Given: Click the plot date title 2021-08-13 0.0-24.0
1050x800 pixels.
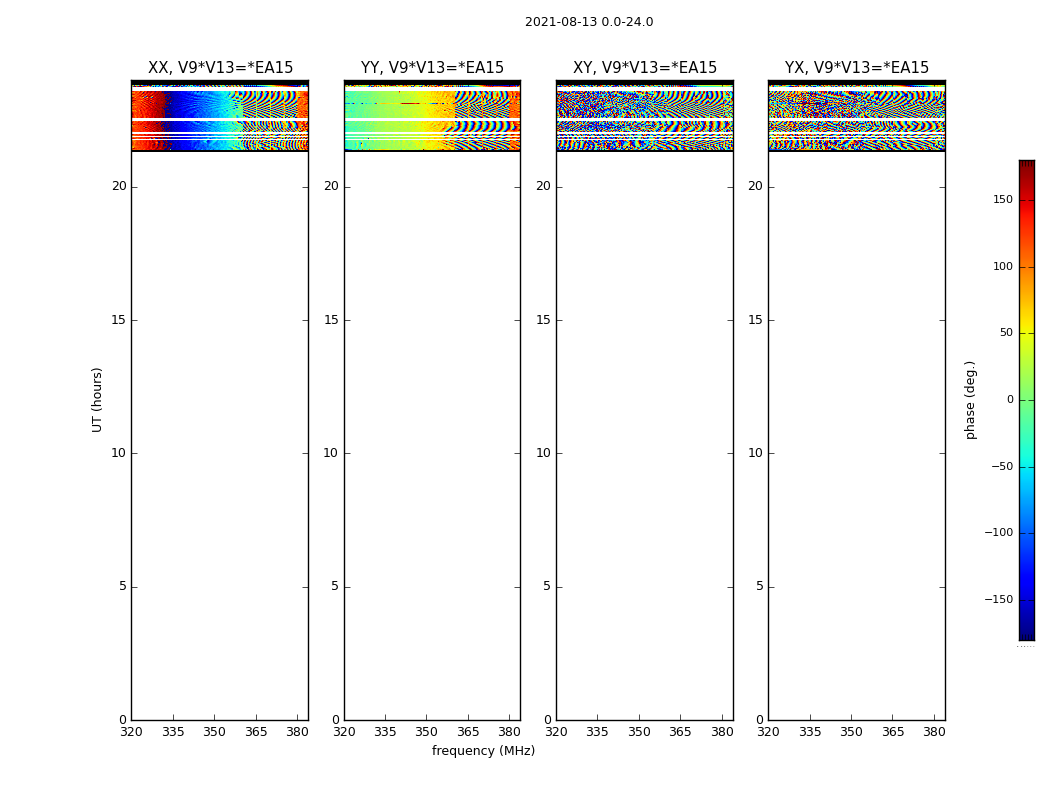Looking at the screenshot, I should [x=589, y=22].
